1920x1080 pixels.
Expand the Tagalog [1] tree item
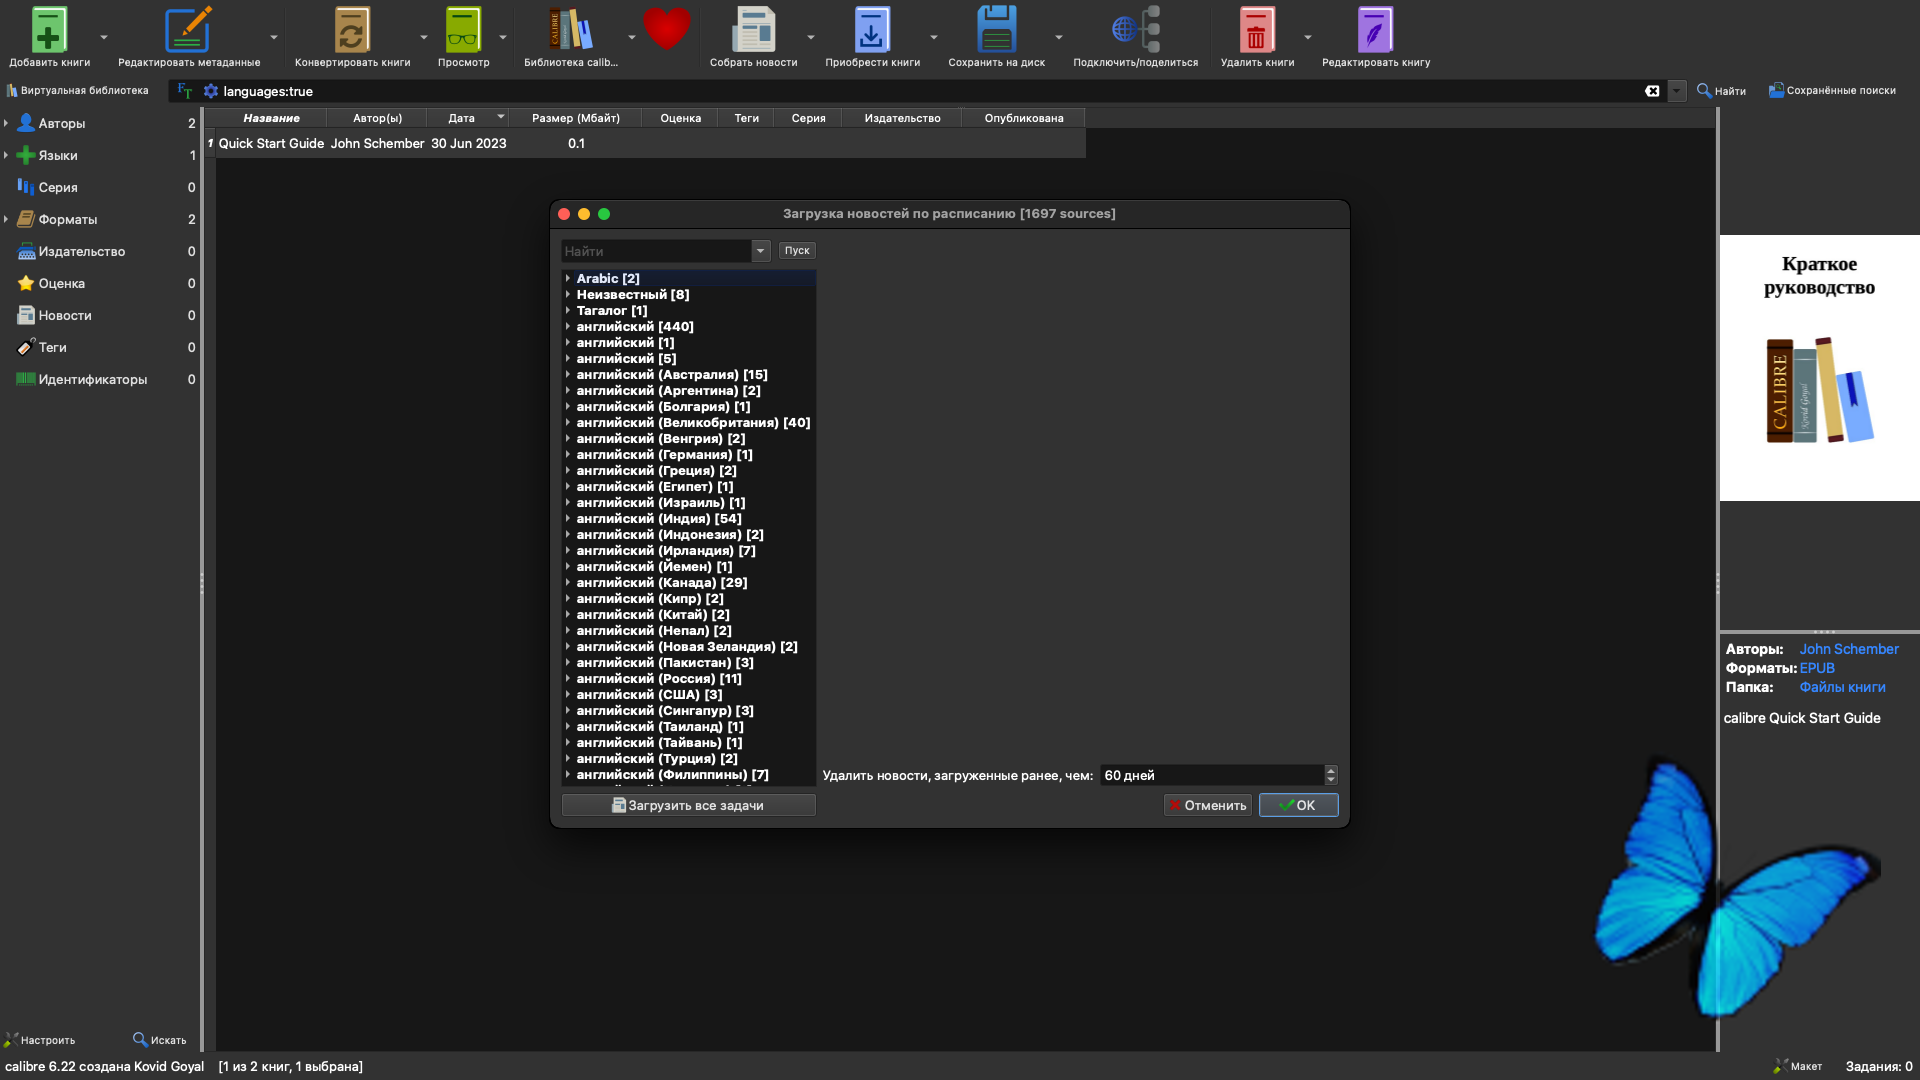(568, 311)
